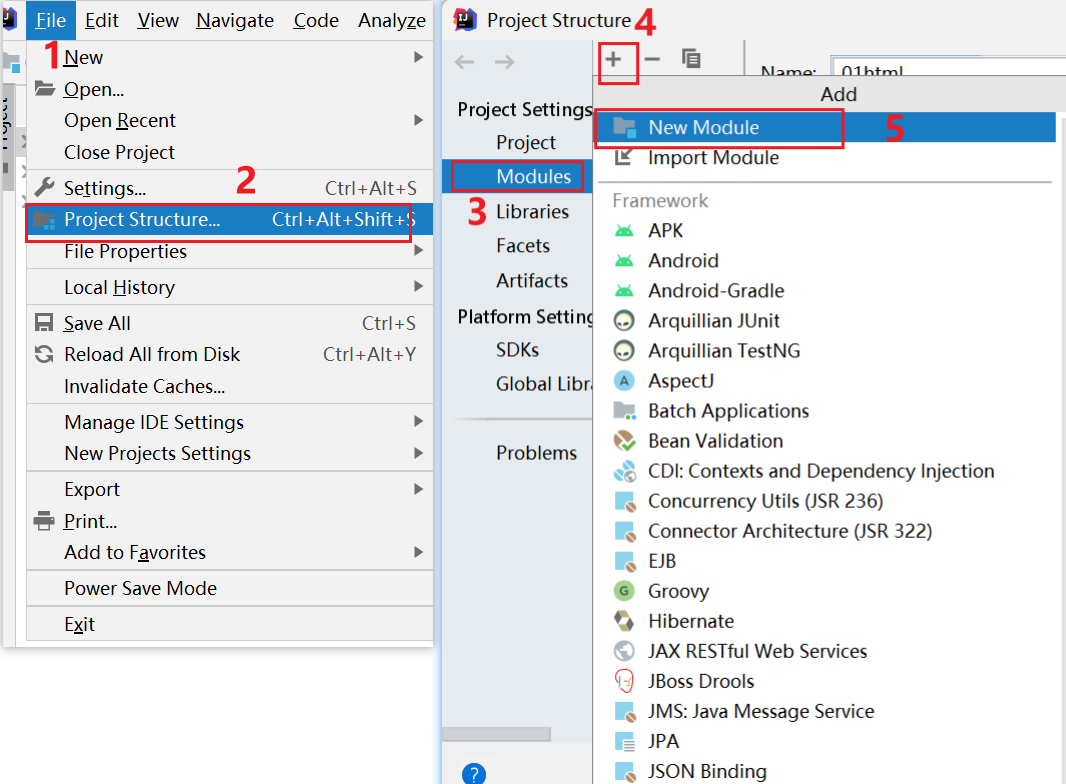Open the View menu
This screenshot has width=1066, height=784.
158,20
